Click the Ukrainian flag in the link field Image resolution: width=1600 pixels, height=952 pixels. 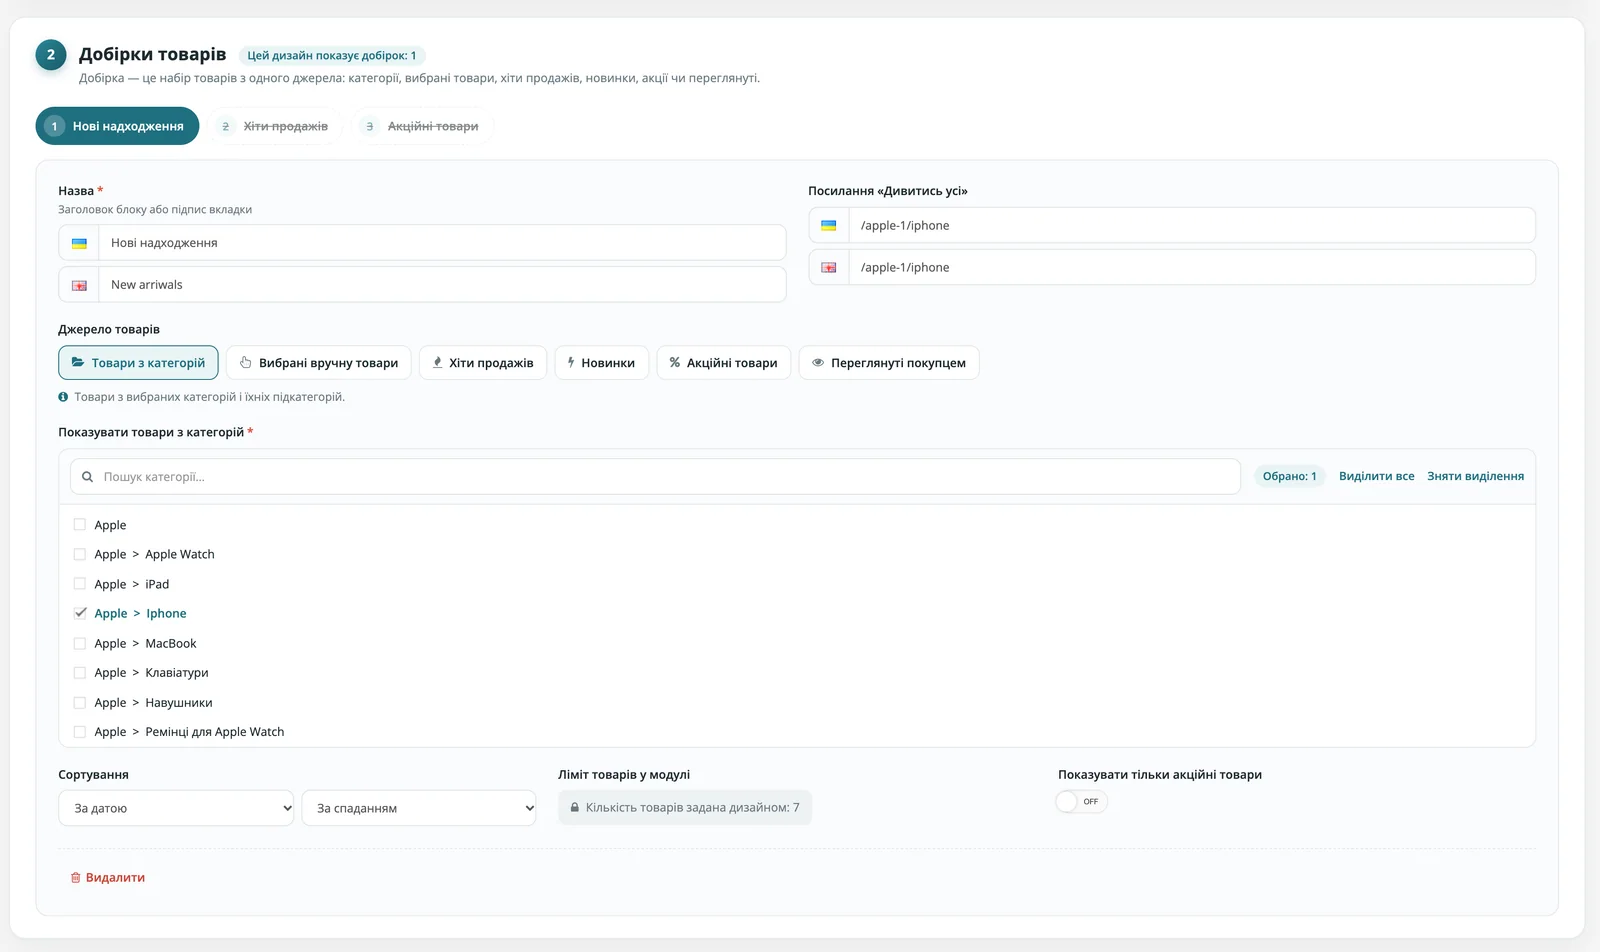point(829,226)
